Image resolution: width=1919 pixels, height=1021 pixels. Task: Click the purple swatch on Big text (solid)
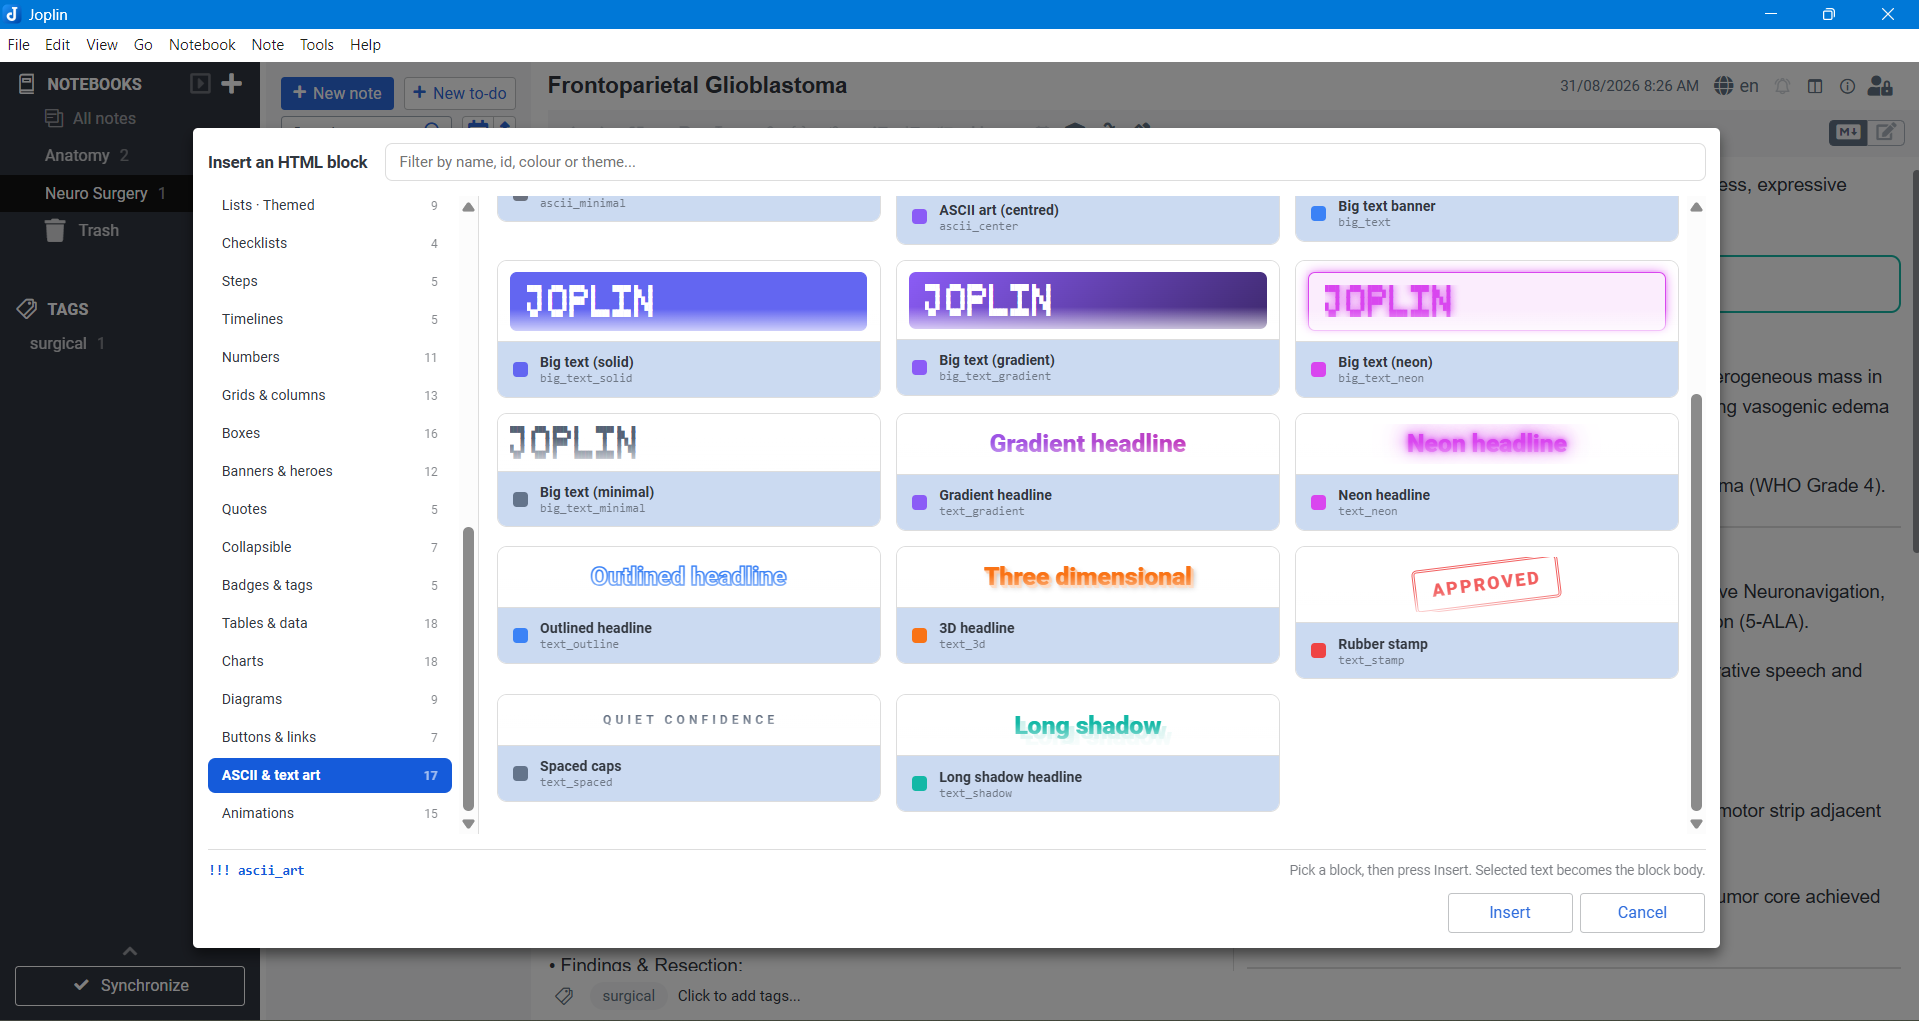tap(520, 370)
